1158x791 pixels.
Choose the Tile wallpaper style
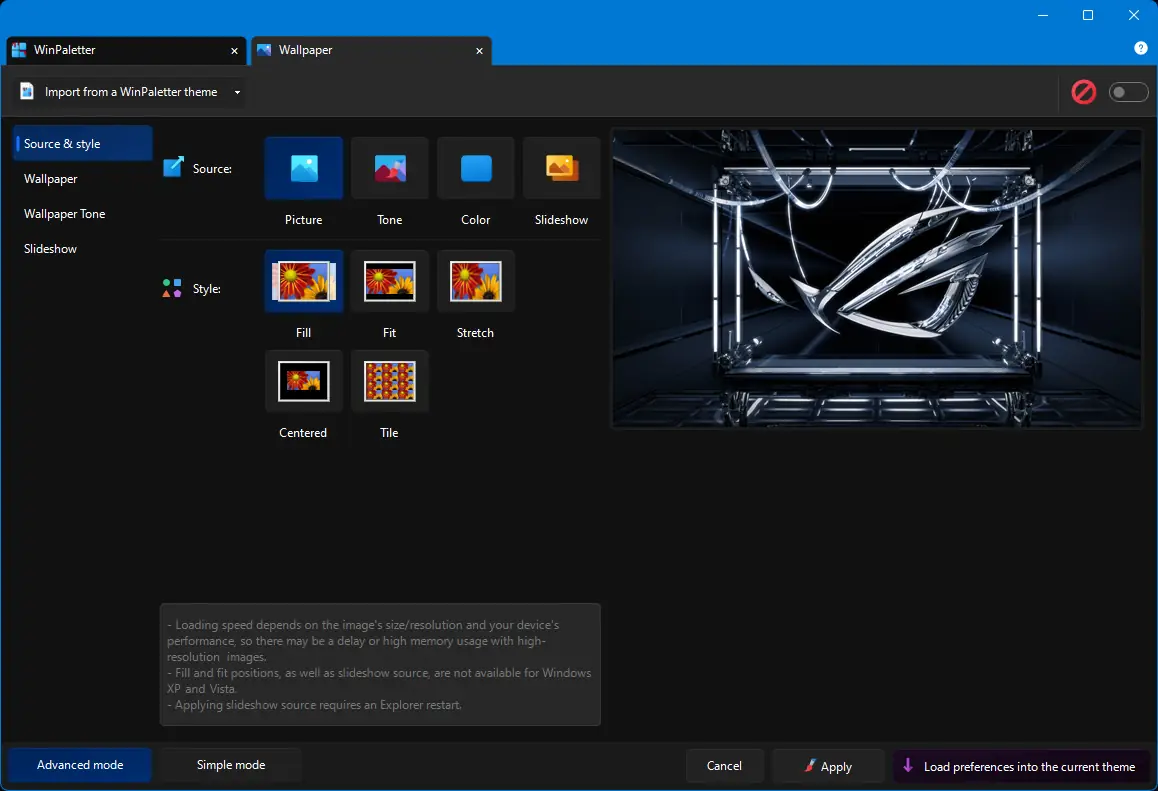coord(389,381)
